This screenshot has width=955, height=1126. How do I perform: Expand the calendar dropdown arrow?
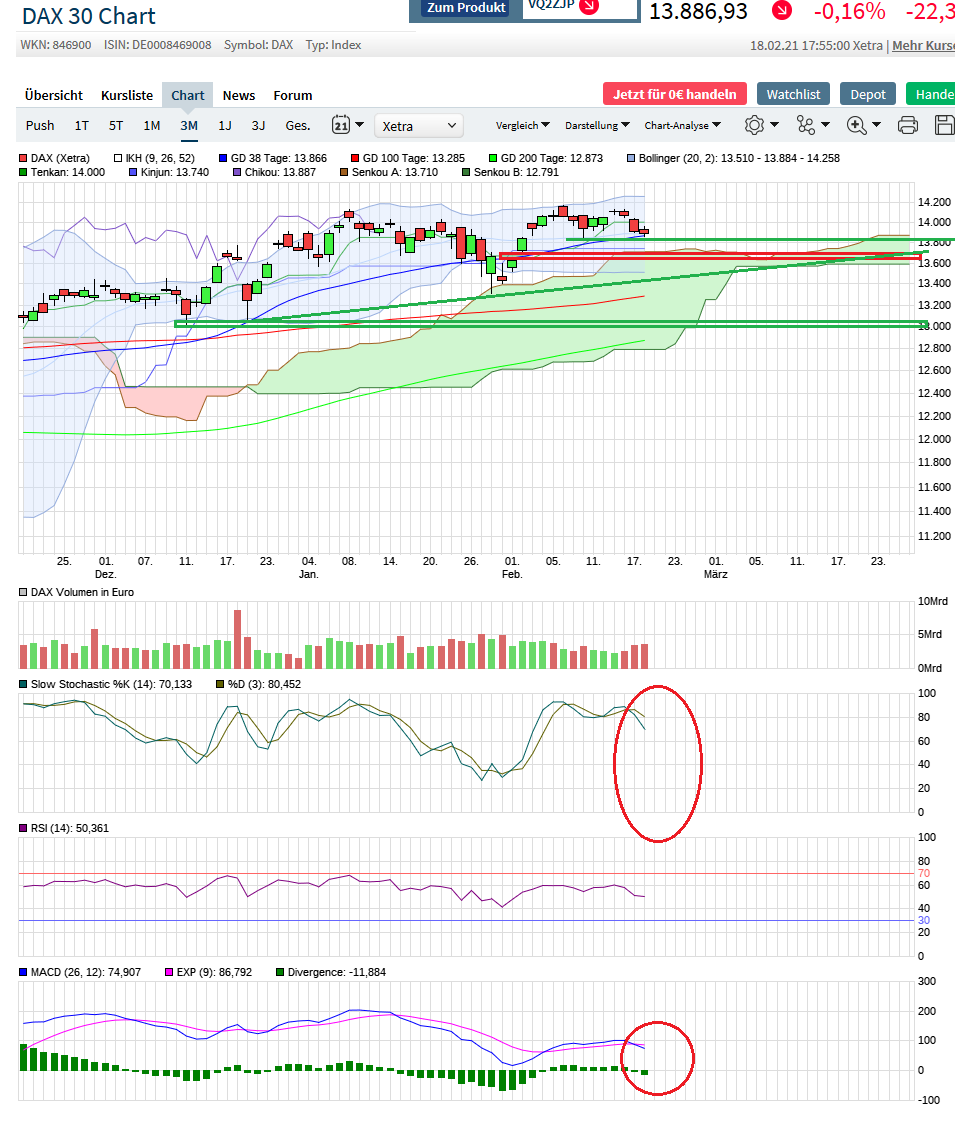359,125
